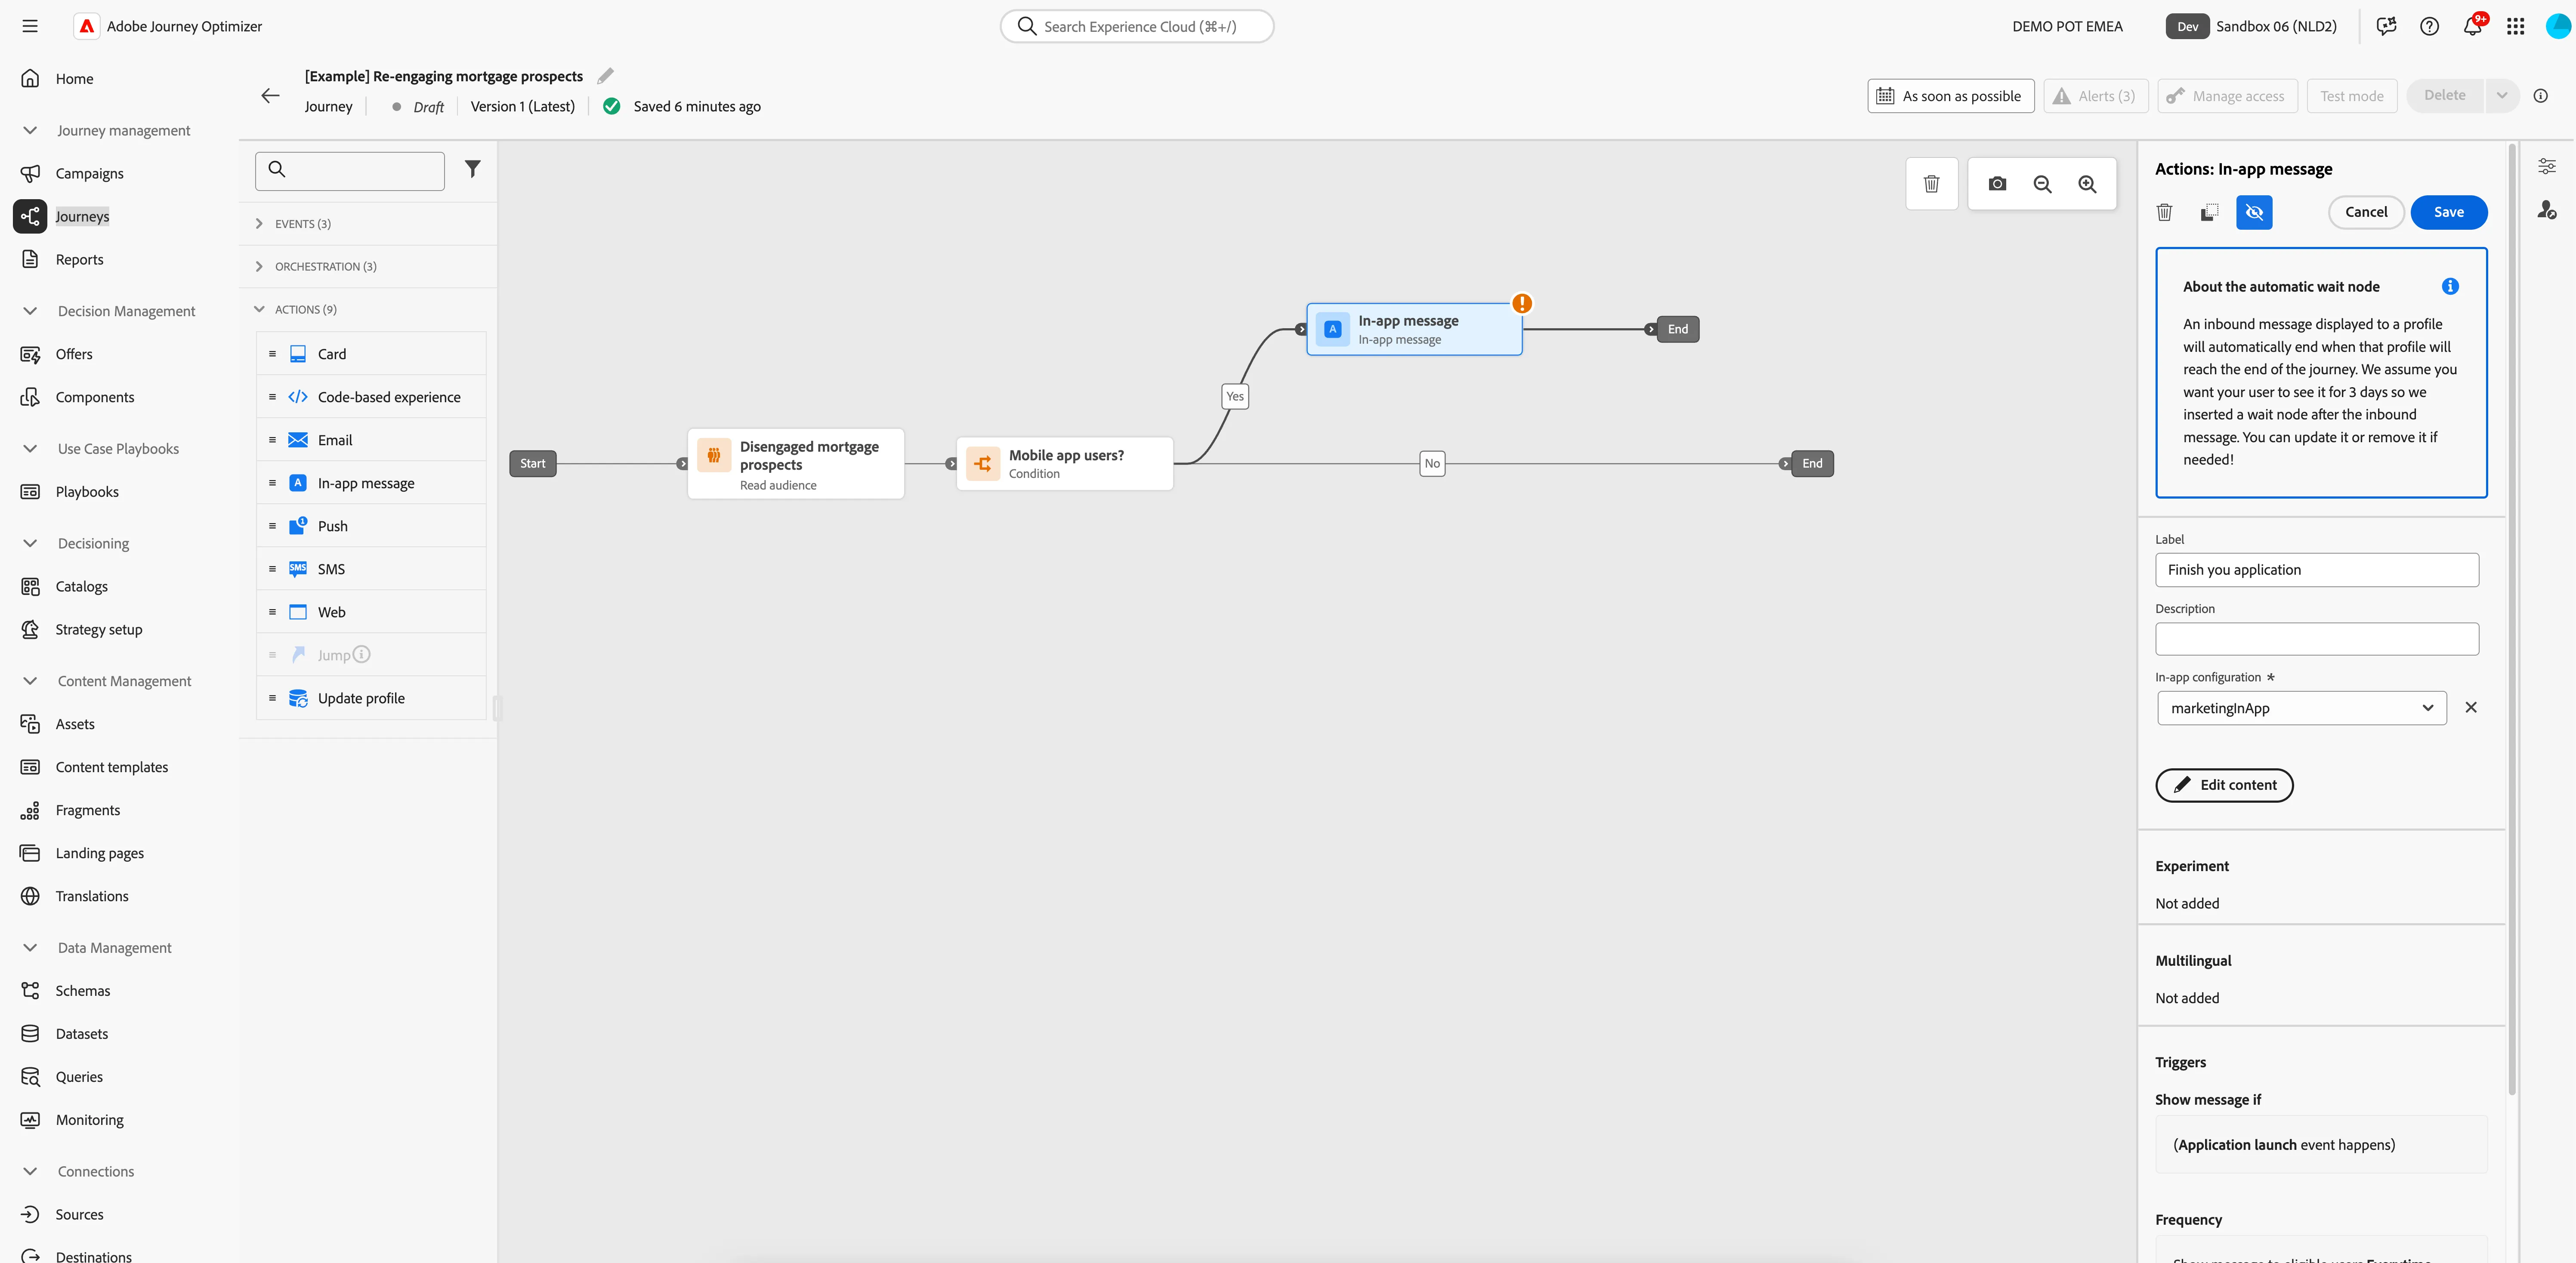Screen dimensions: 2576x1263
Task: Toggle the read-only eye visibility button
Action: click(2254, 212)
